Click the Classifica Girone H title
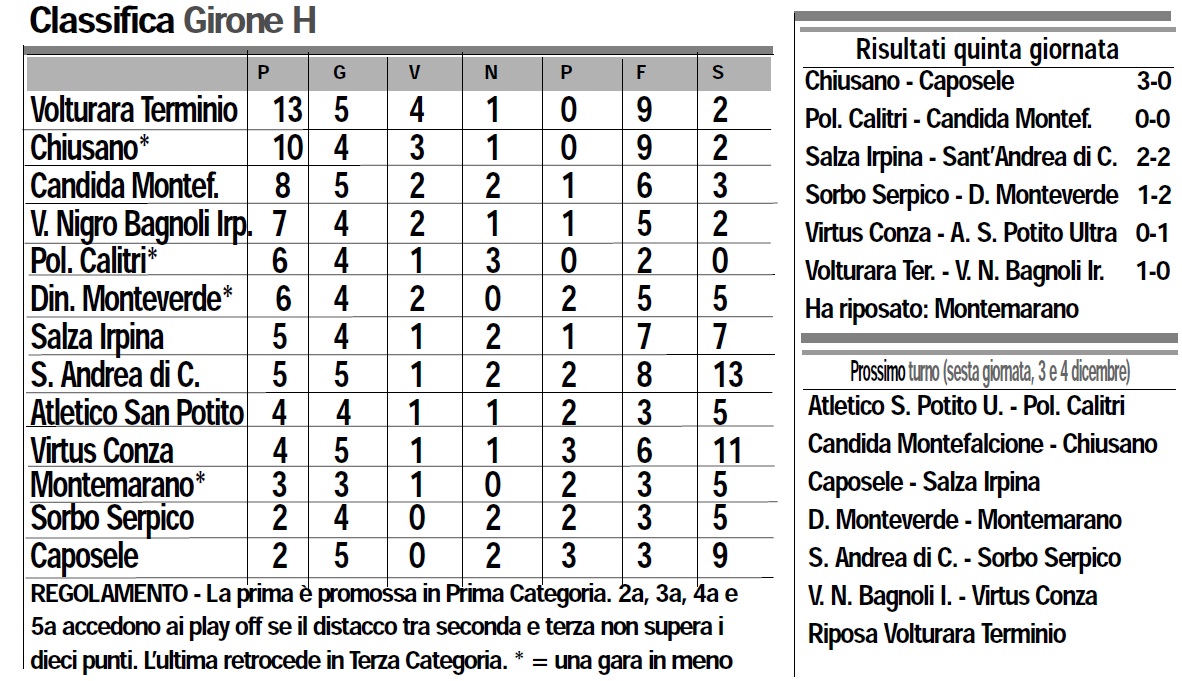 (172, 21)
